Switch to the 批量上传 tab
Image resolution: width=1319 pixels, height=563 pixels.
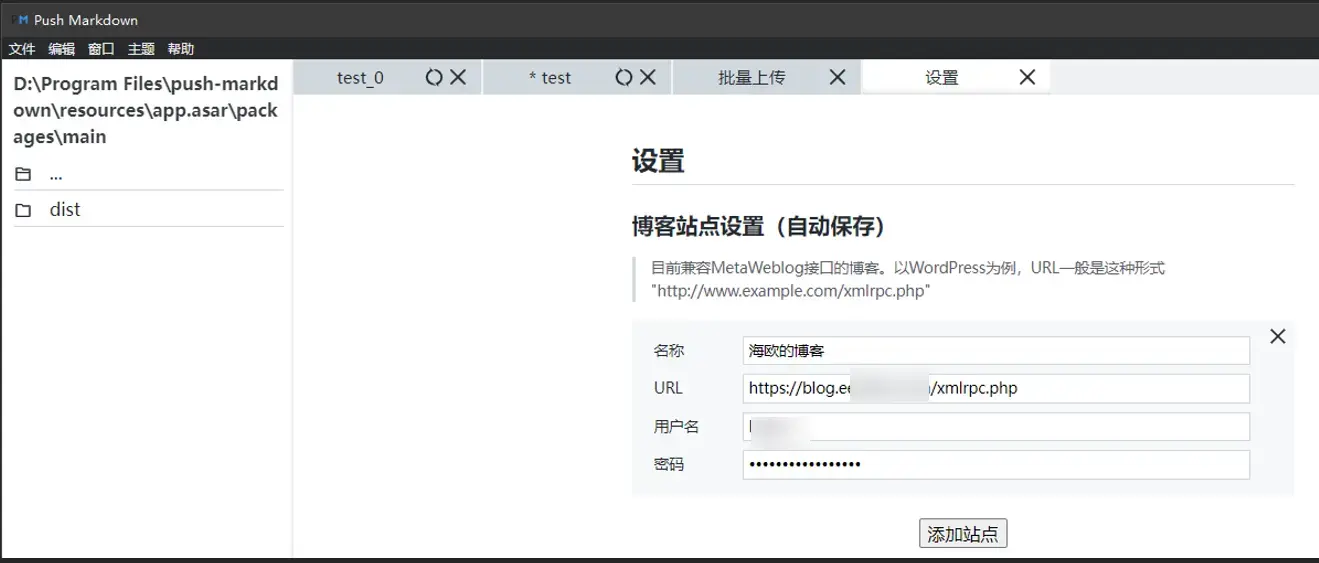[751, 77]
